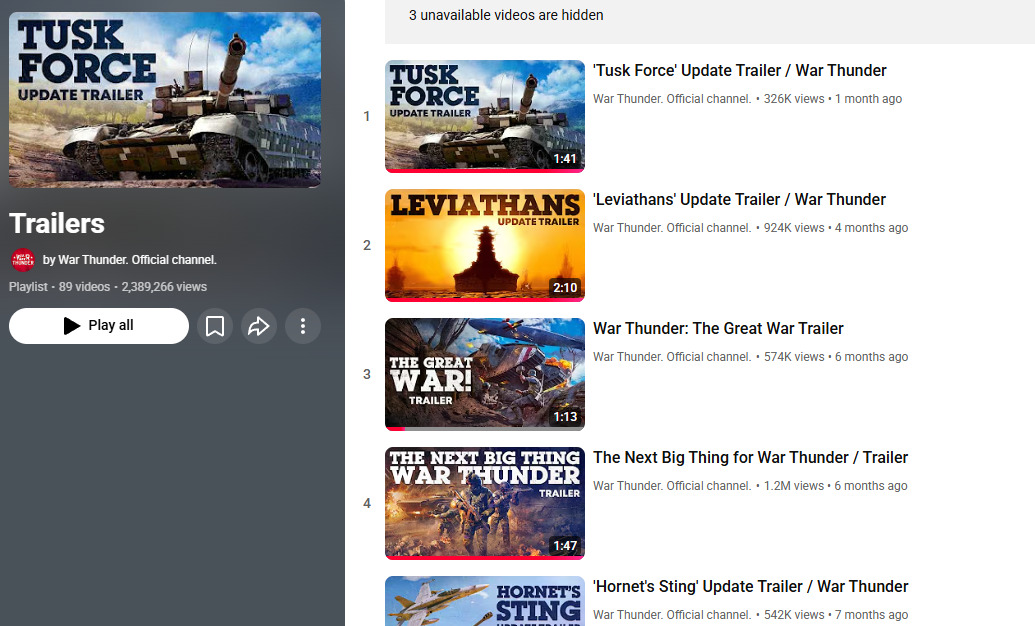This screenshot has width=1035, height=626.
Task: Open the Leviathans Update Trailer thumbnail
Action: tap(484, 245)
